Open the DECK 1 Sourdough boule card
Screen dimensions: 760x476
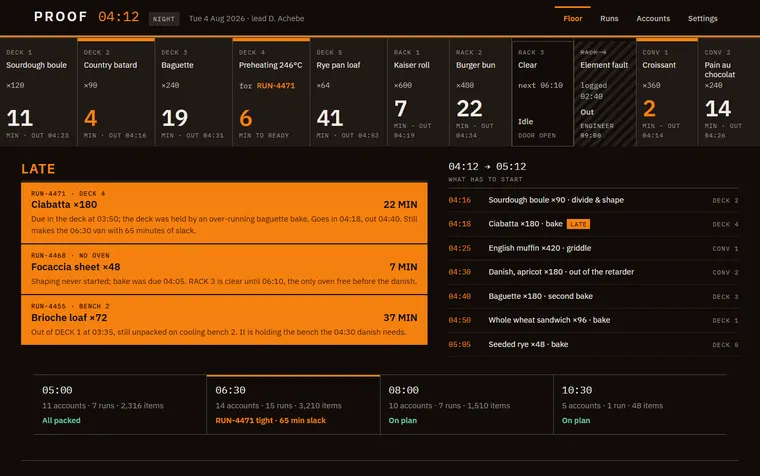tap(38, 92)
